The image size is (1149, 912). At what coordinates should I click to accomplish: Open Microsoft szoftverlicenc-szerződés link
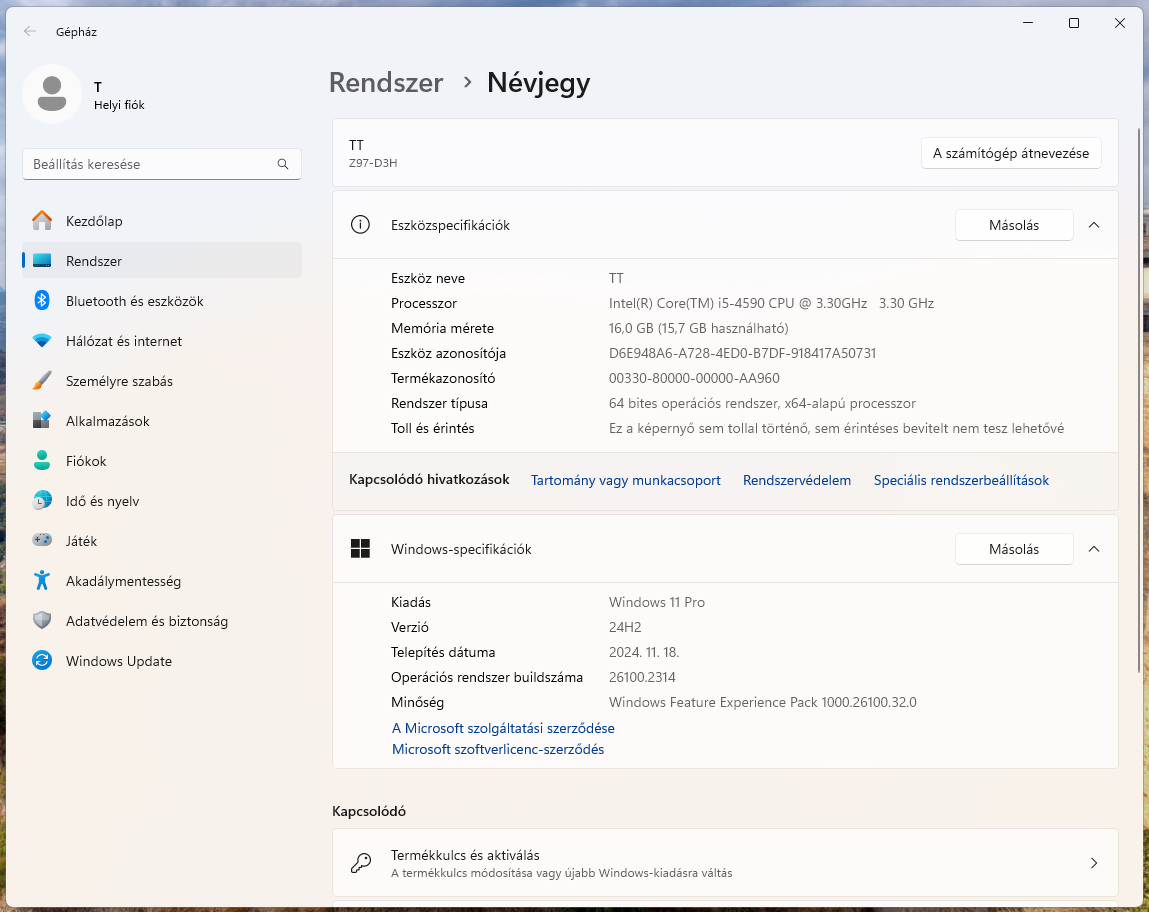[x=498, y=749]
